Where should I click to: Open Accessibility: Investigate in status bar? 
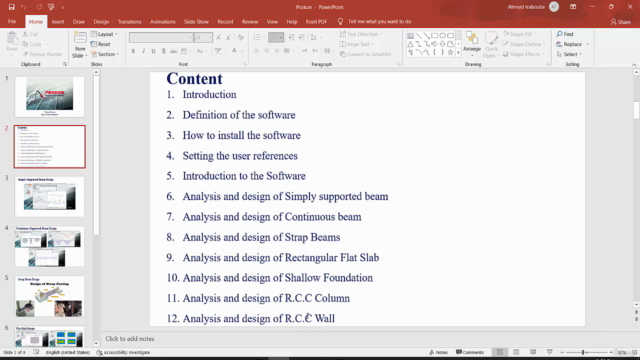pyautogui.click(x=124, y=352)
